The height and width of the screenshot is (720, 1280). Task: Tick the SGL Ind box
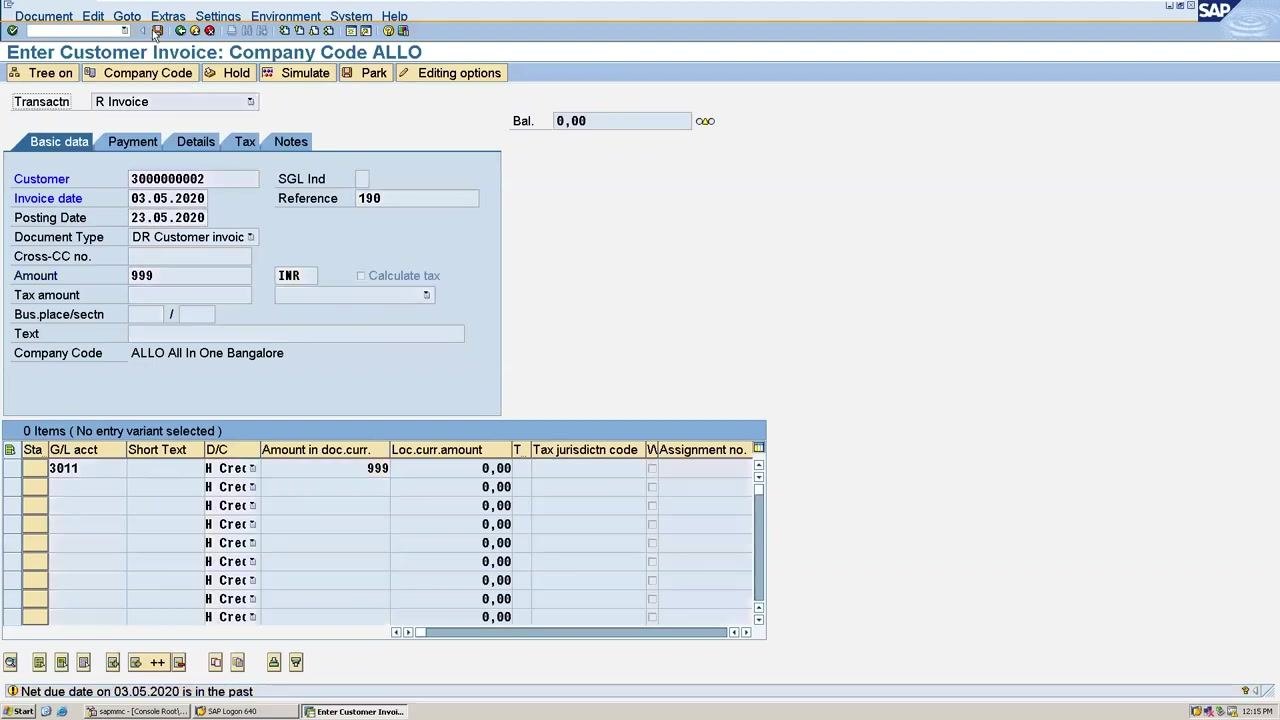pos(362,179)
